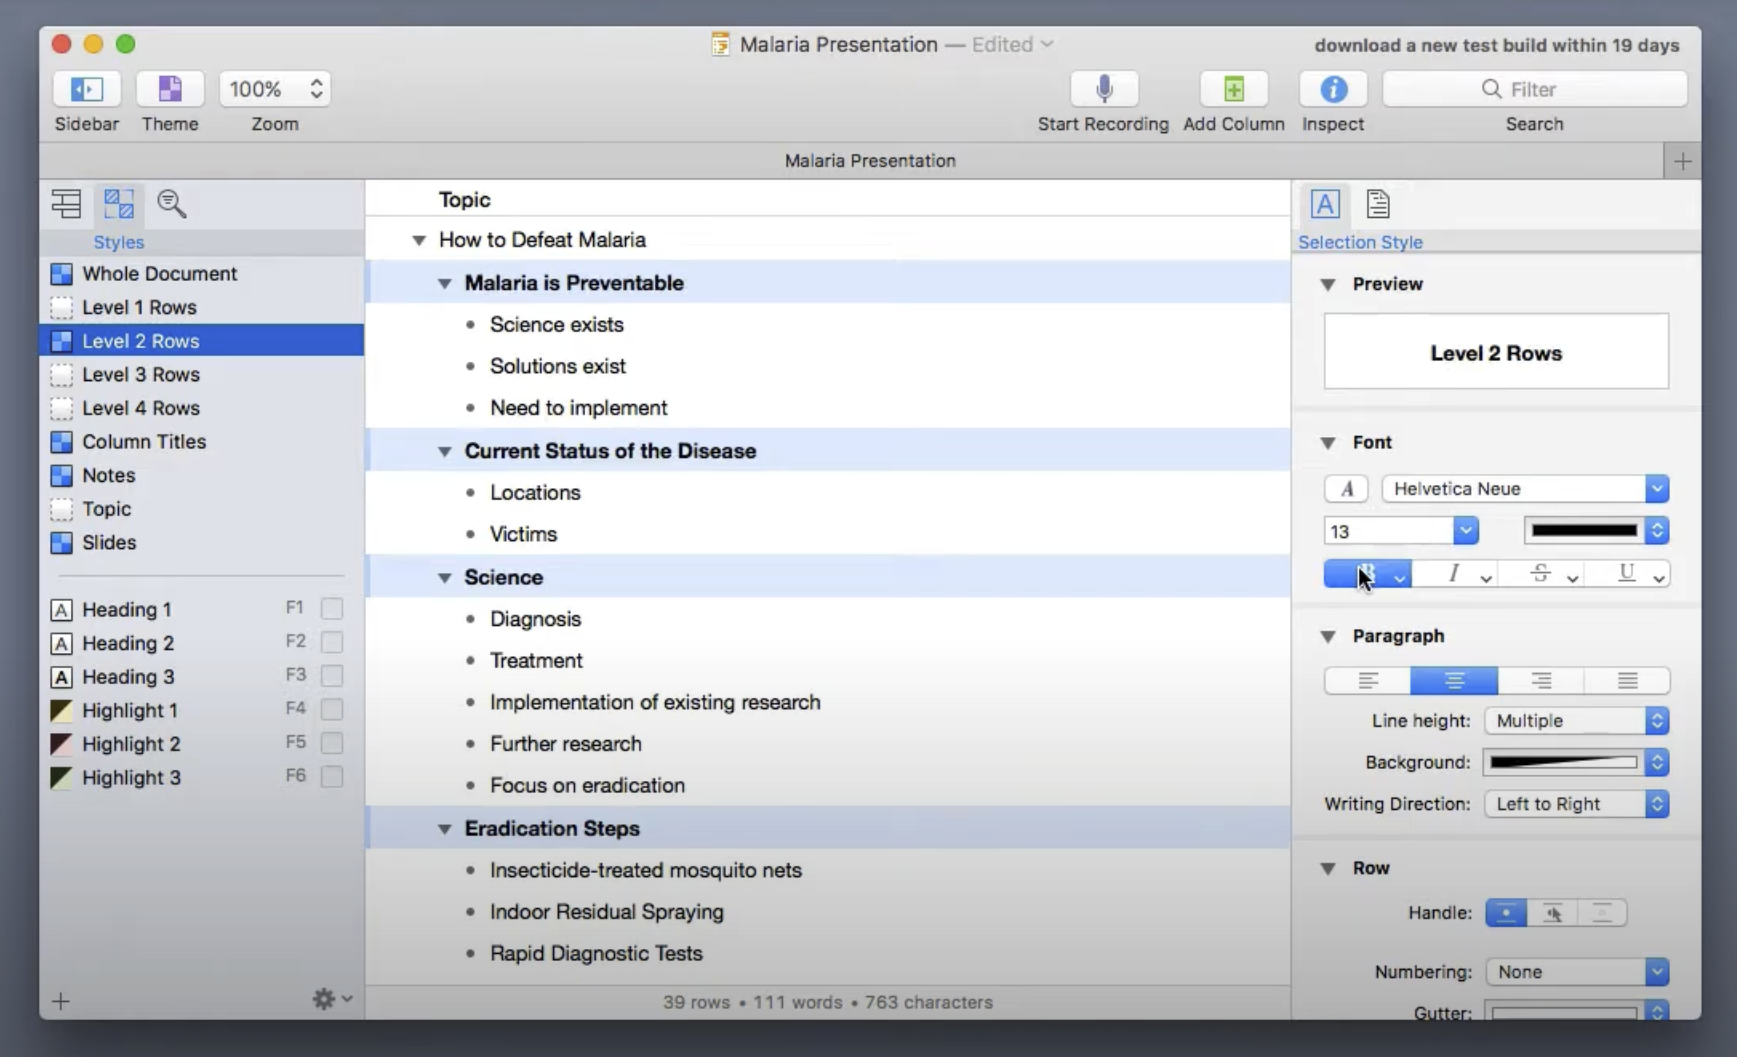
Task: Toggle the Heading 1 style checkbox
Action: (x=332, y=608)
